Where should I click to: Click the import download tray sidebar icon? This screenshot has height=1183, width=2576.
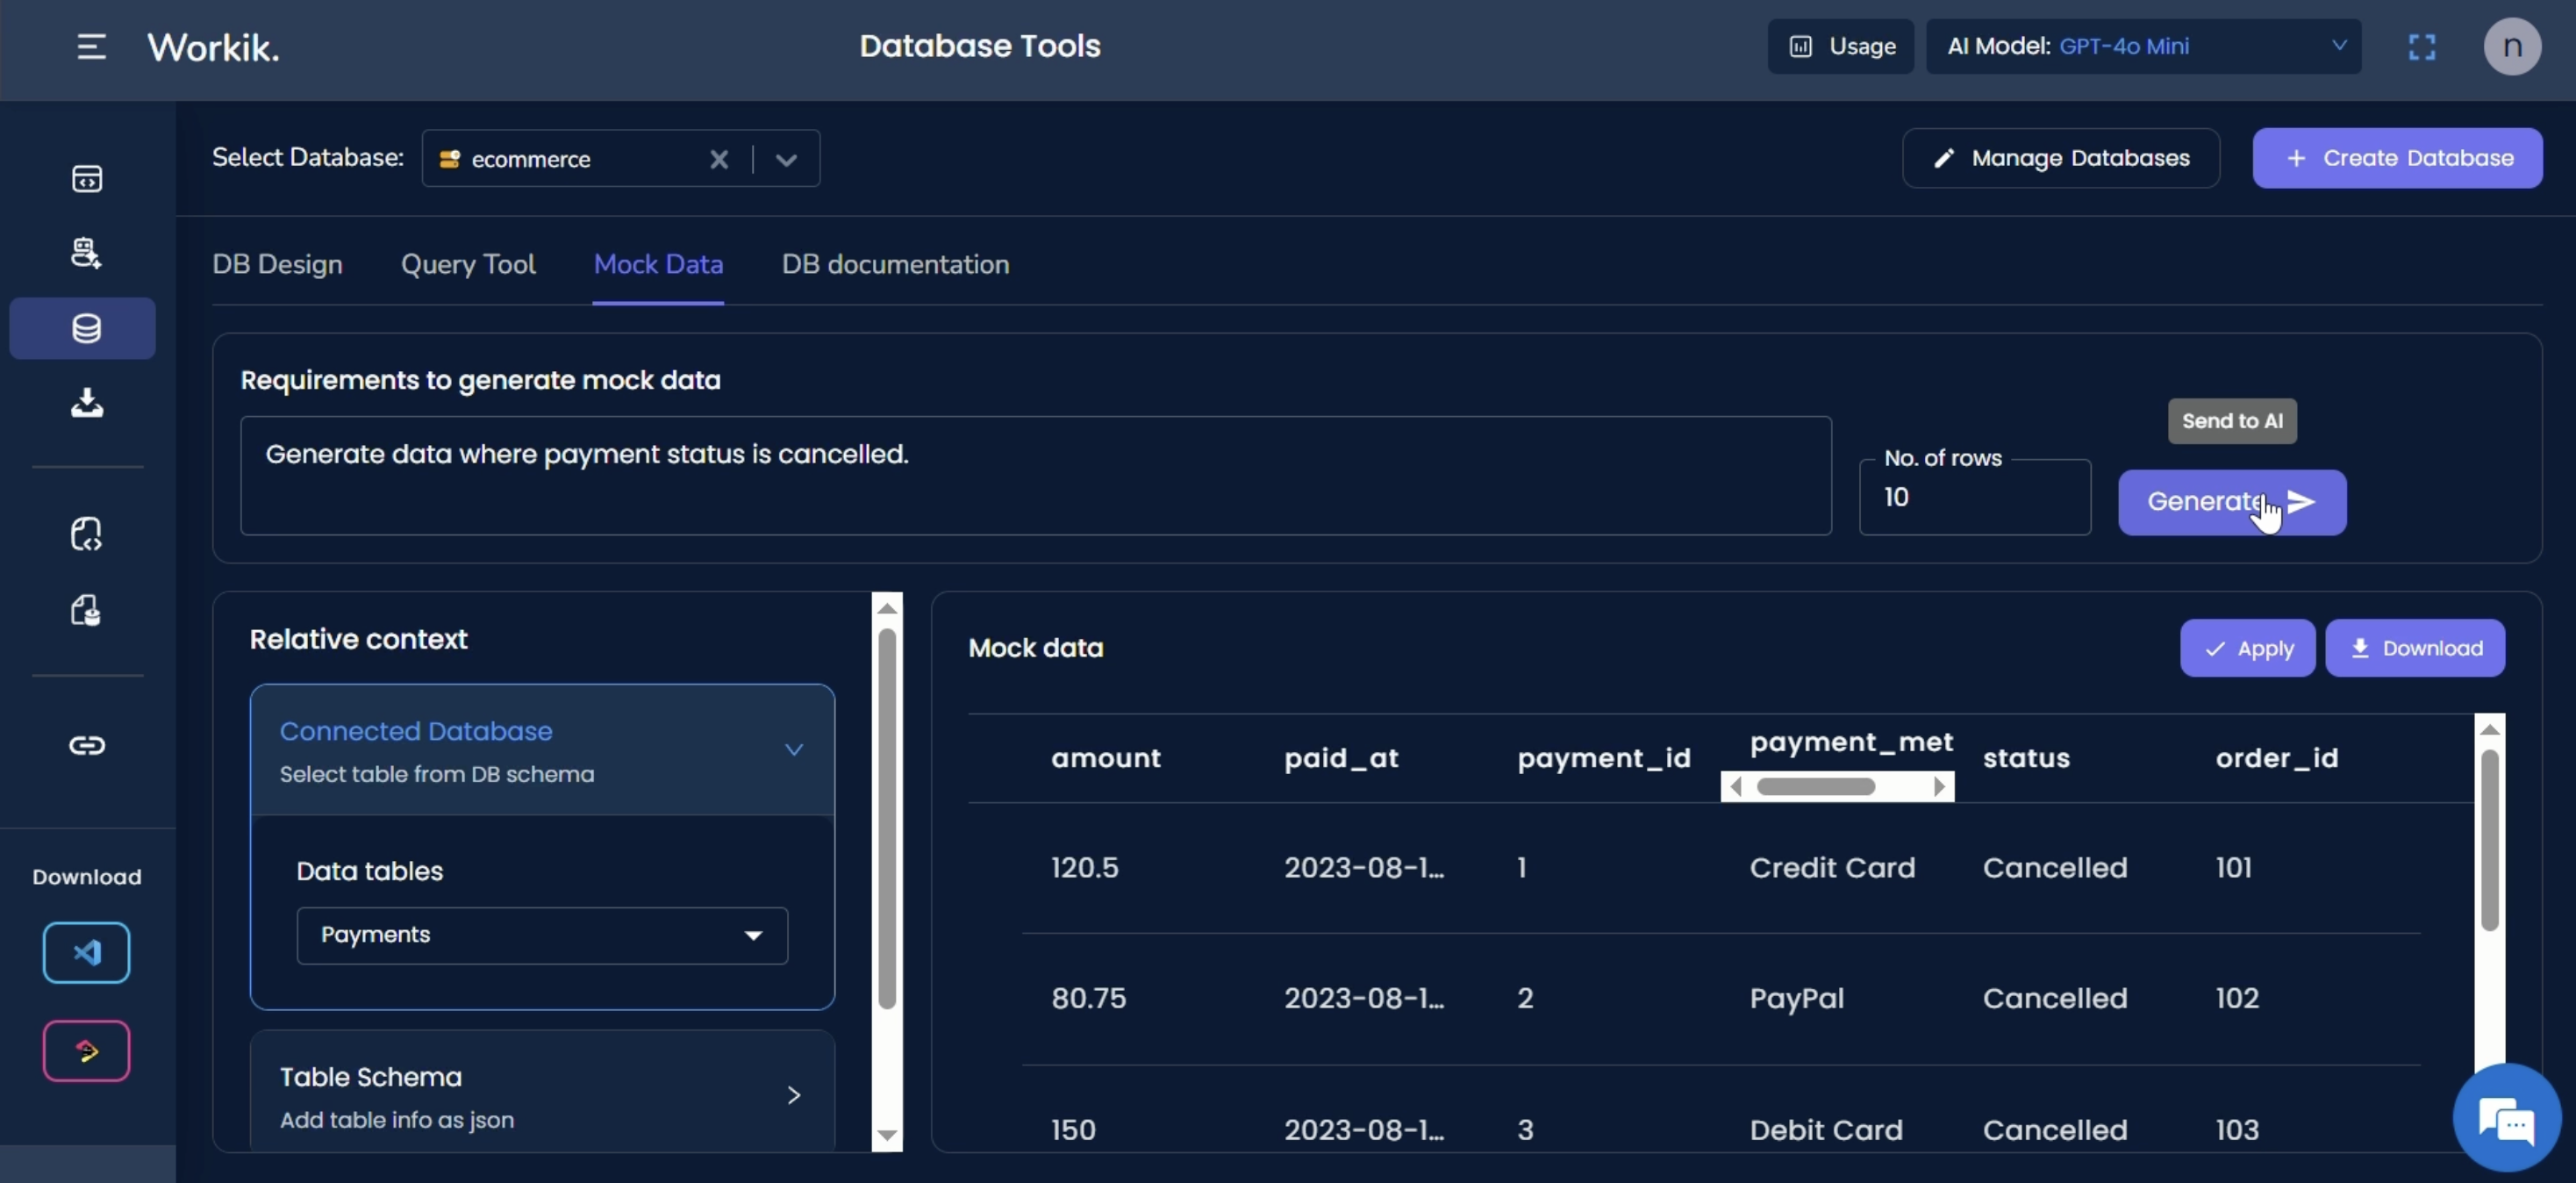pos(86,402)
